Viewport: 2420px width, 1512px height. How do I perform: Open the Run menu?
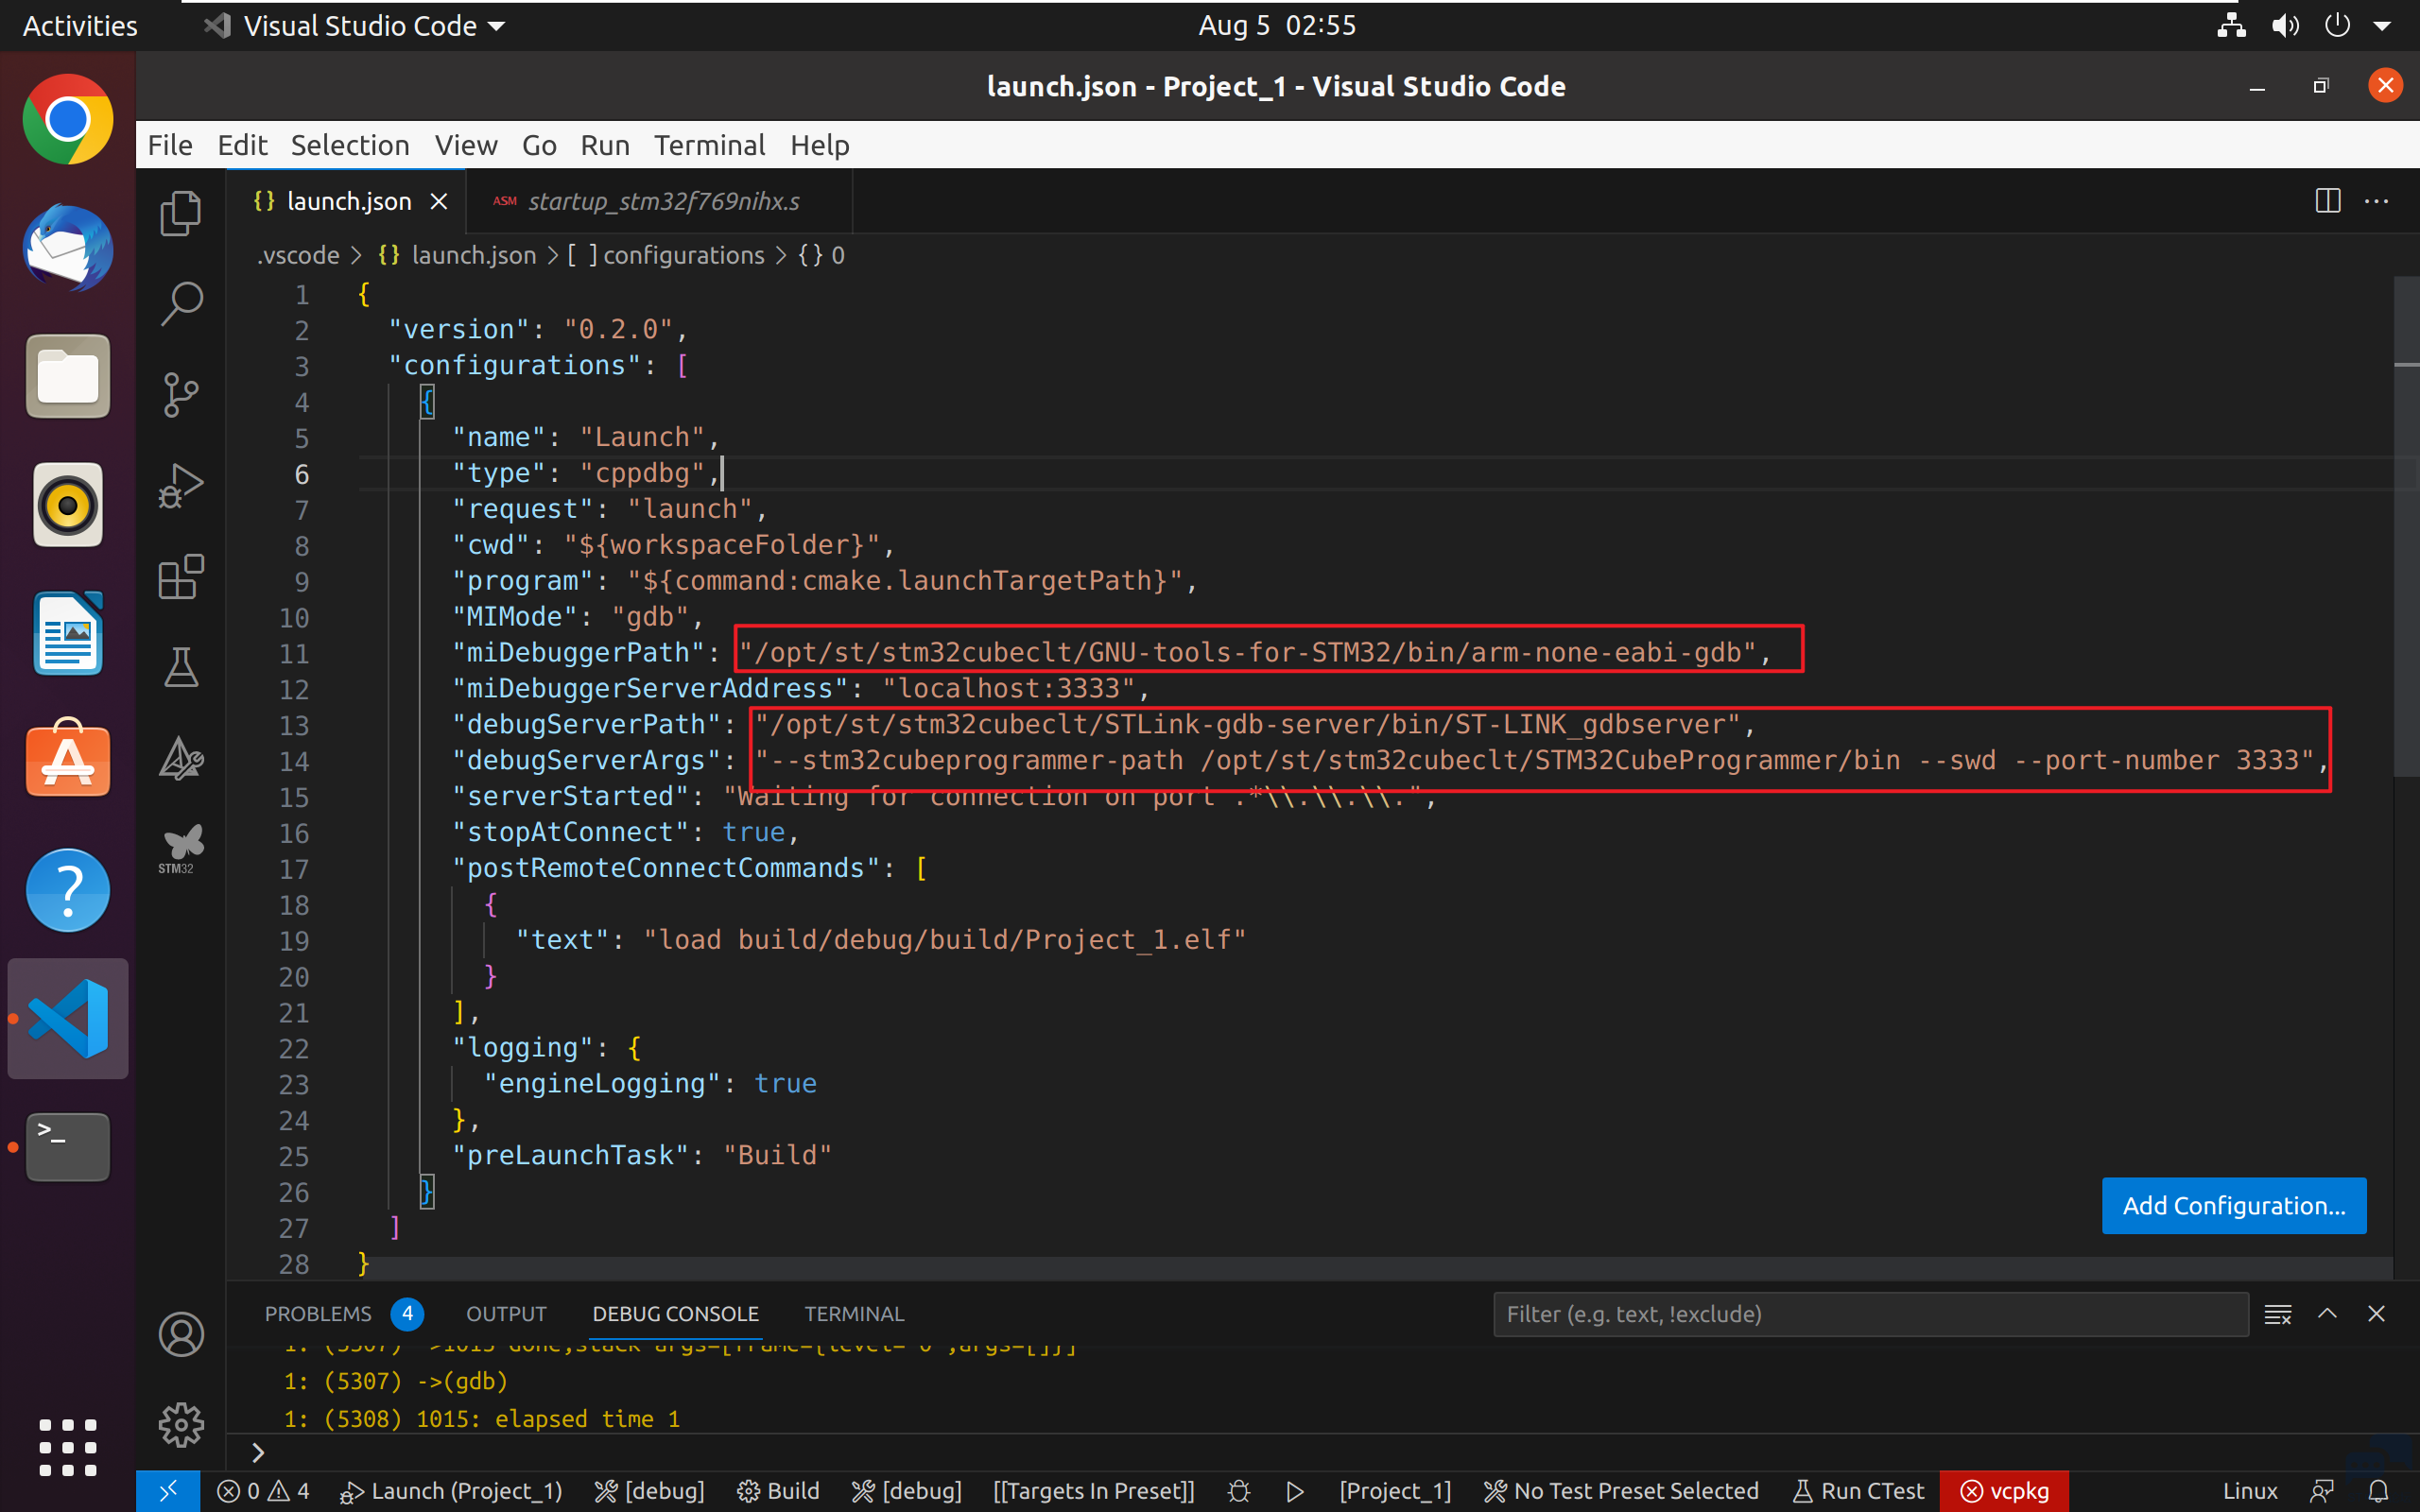pyautogui.click(x=605, y=145)
